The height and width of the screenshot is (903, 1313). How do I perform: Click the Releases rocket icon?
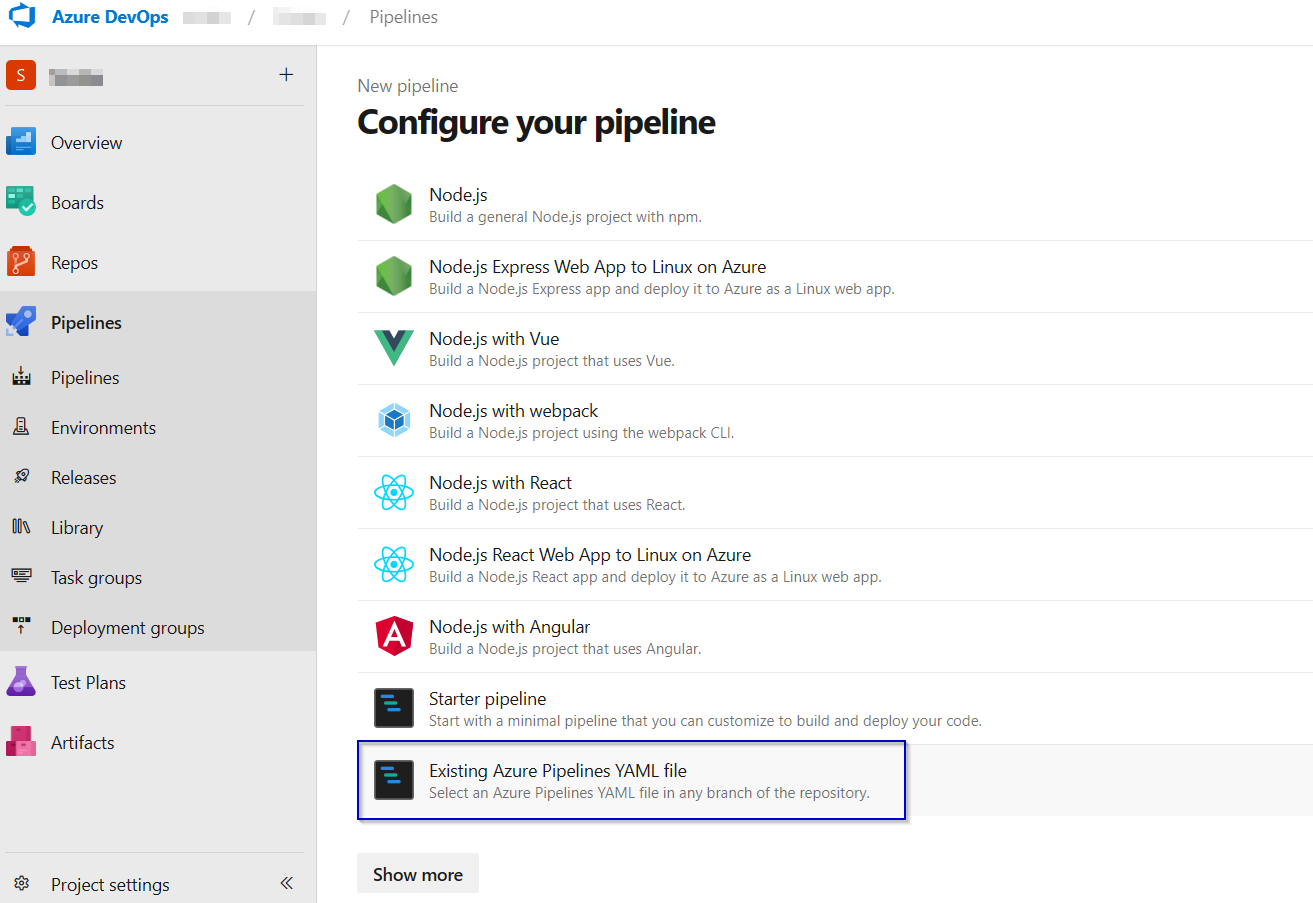pyautogui.click(x=21, y=477)
